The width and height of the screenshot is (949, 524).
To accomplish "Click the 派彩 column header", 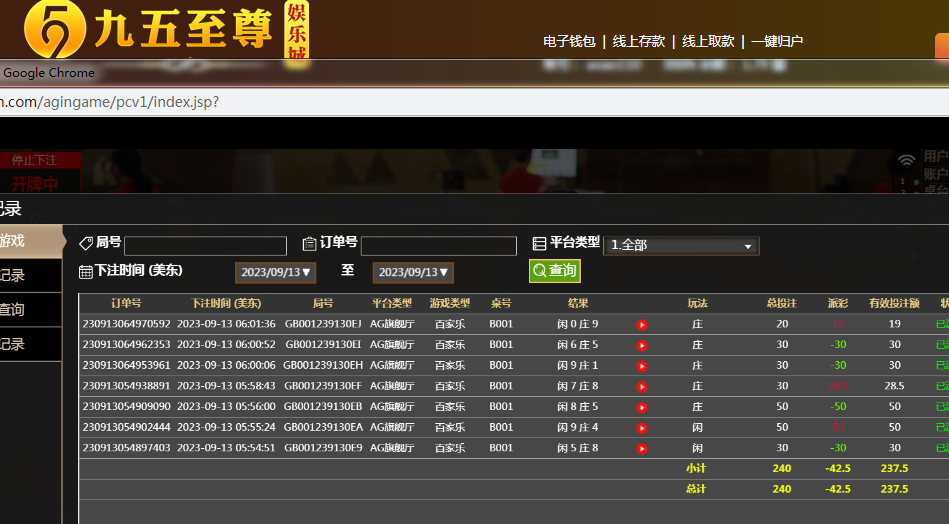I will [838, 303].
